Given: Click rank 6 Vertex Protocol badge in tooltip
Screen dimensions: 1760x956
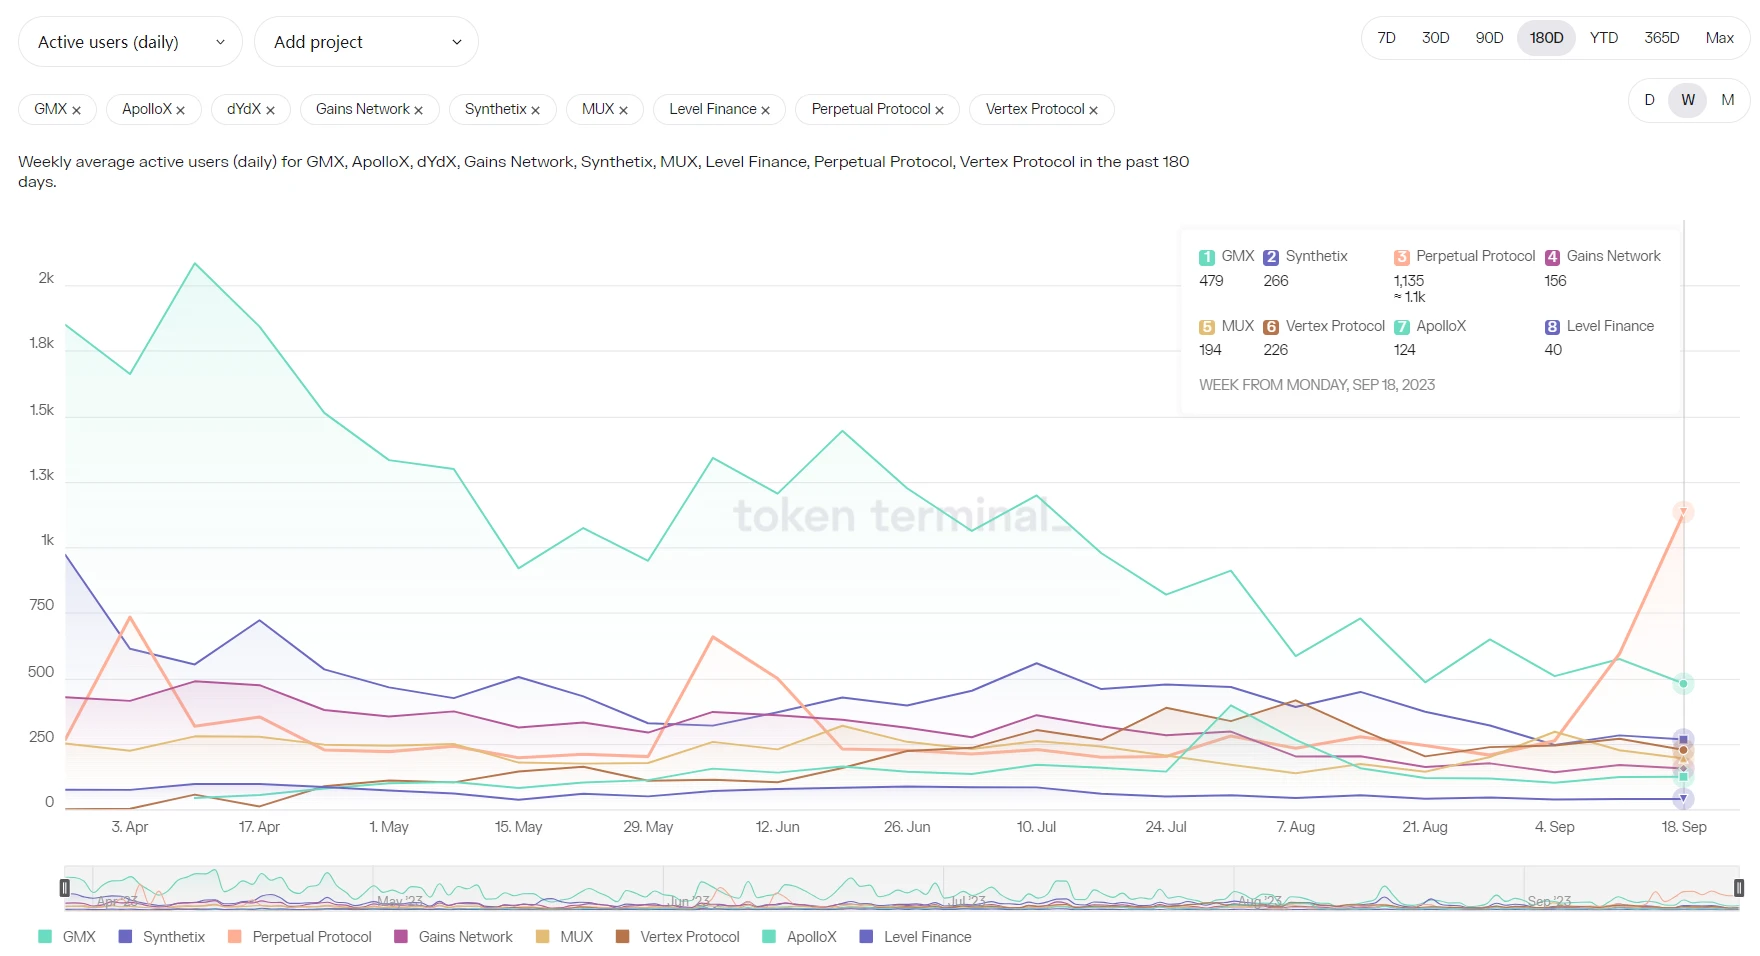Looking at the screenshot, I should pos(1271,327).
